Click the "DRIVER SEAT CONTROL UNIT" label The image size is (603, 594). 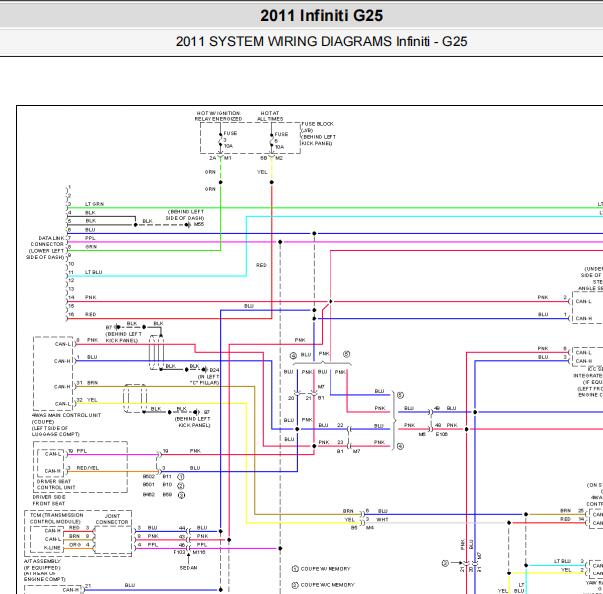coord(56,484)
